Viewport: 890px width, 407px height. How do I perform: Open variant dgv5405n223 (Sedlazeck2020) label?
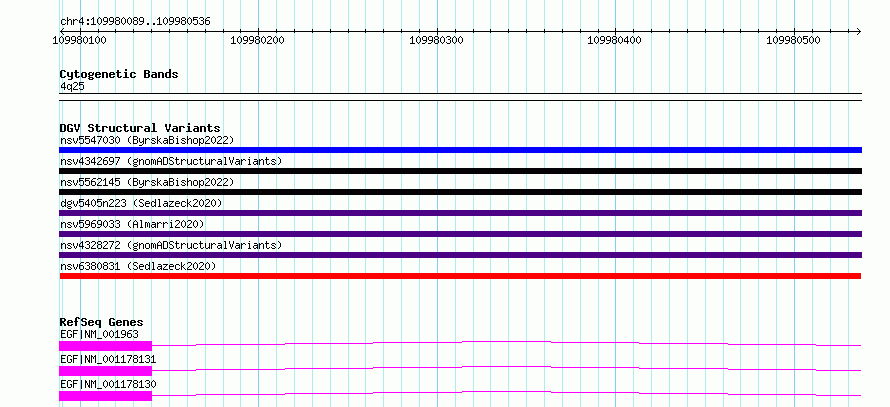click(141, 203)
